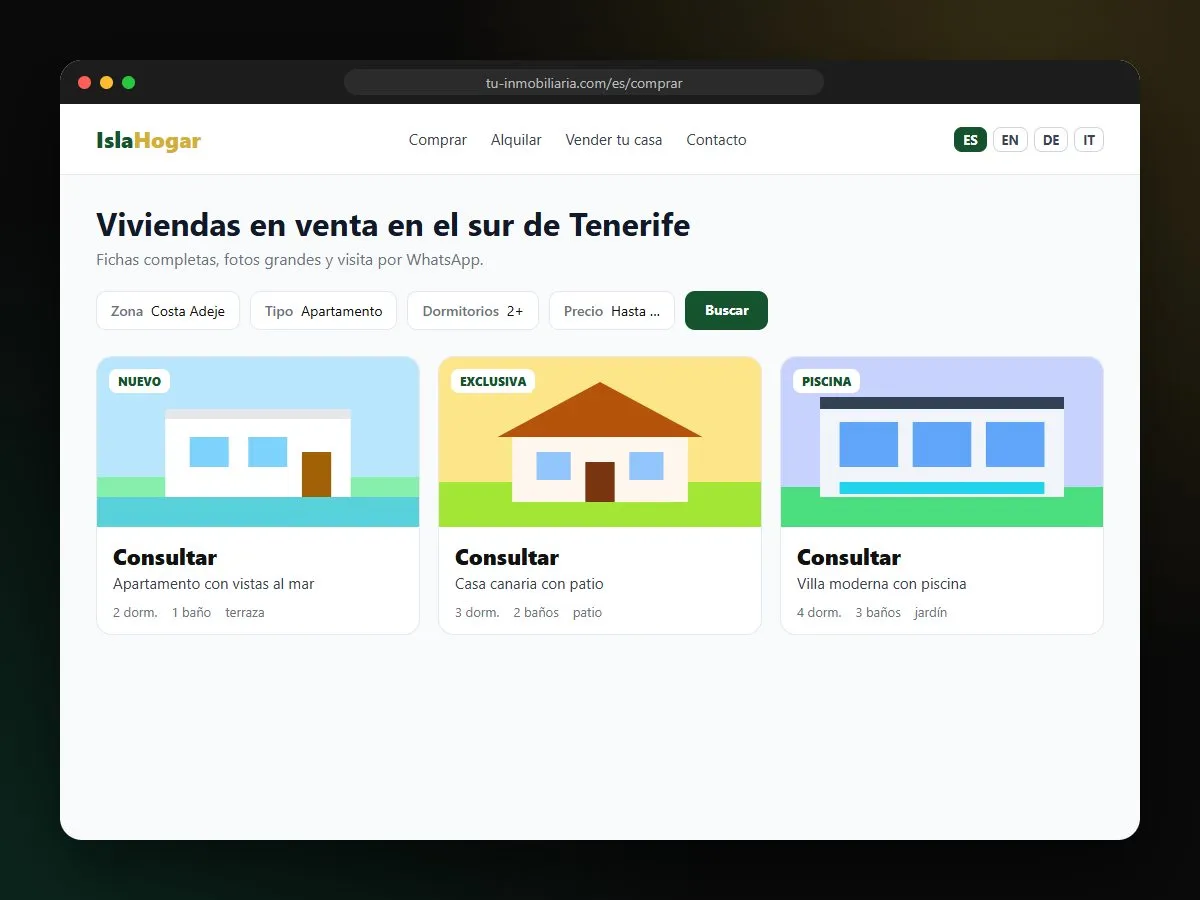Go to Vender tu casa page
This screenshot has width=1200, height=900.
pos(614,140)
